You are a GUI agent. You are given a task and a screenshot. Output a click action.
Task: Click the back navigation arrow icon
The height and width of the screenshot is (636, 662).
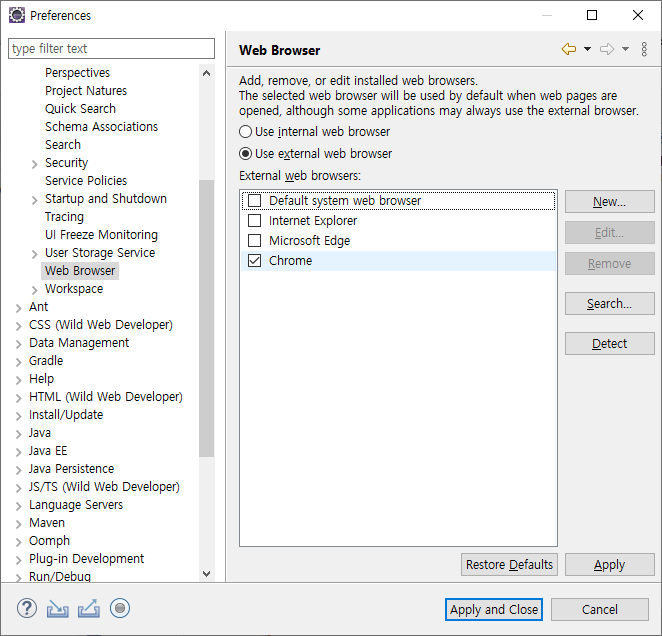click(569, 49)
